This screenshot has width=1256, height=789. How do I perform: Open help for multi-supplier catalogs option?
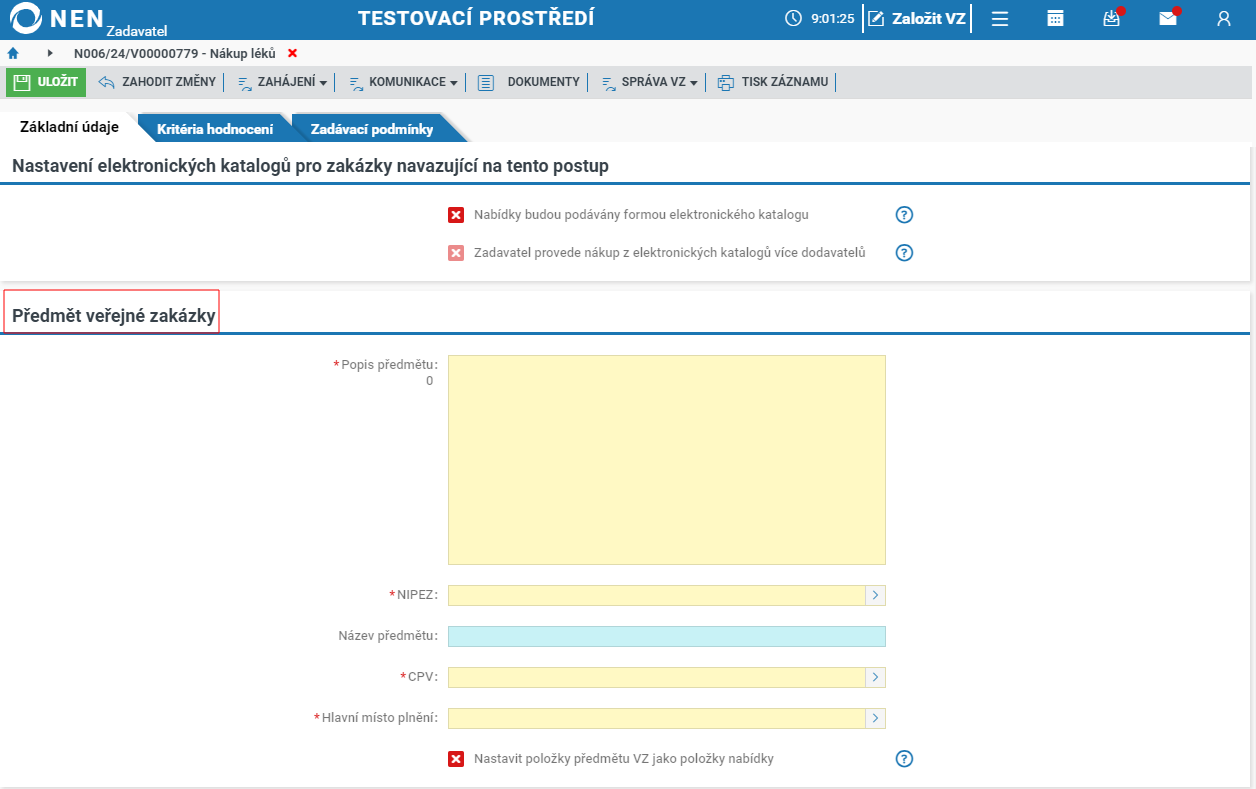pos(904,253)
